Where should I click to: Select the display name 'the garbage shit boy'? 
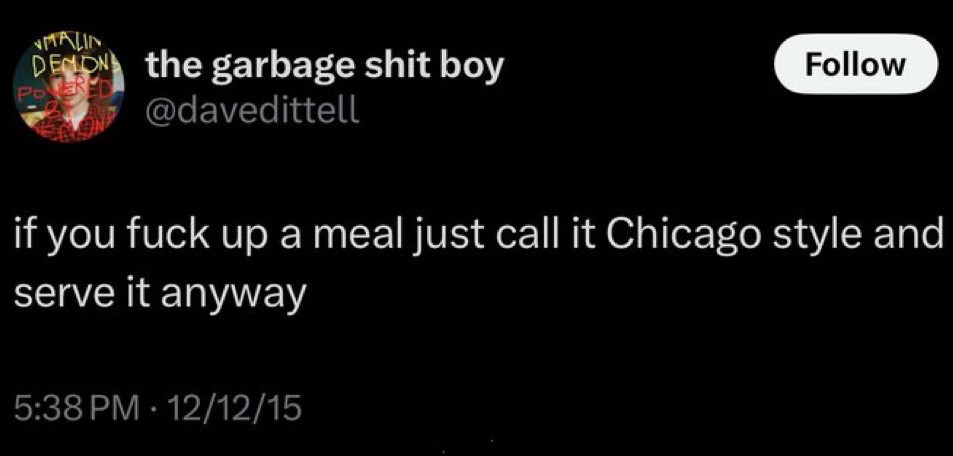pyautogui.click(x=323, y=67)
